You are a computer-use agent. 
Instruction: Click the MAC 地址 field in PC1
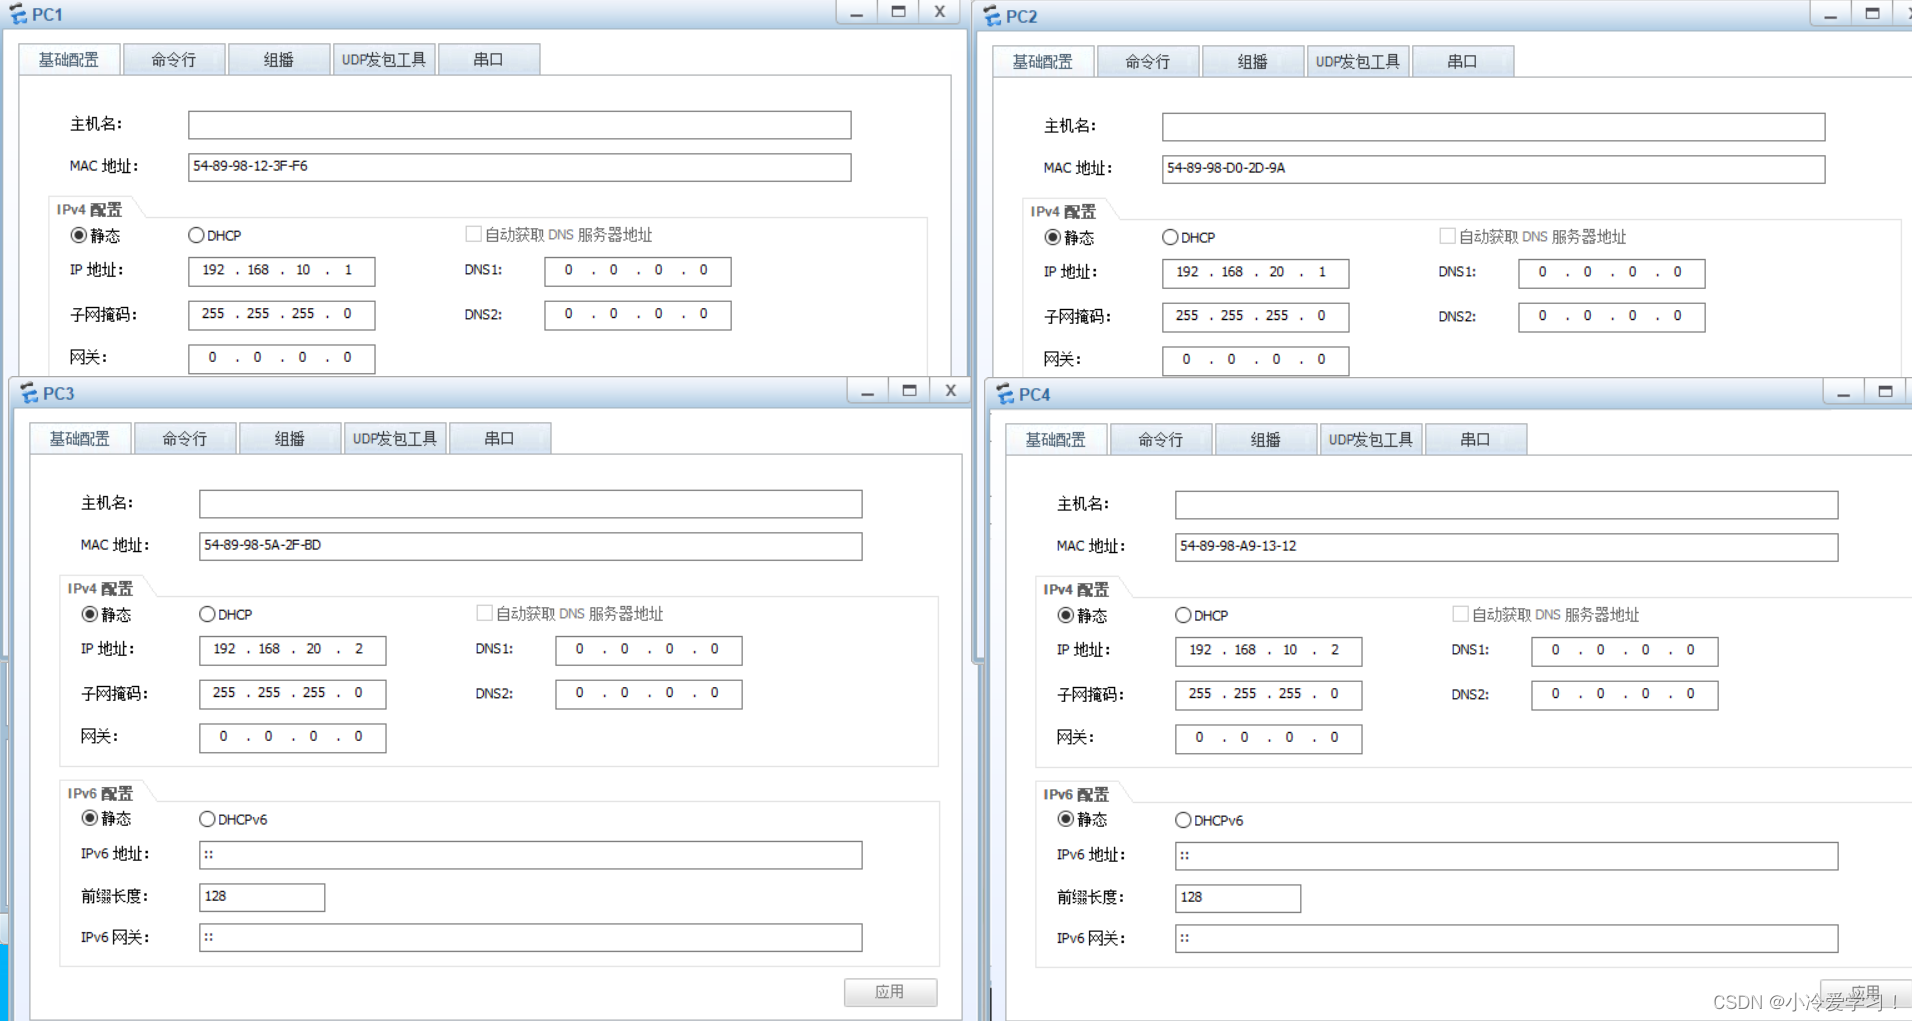tap(520, 166)
